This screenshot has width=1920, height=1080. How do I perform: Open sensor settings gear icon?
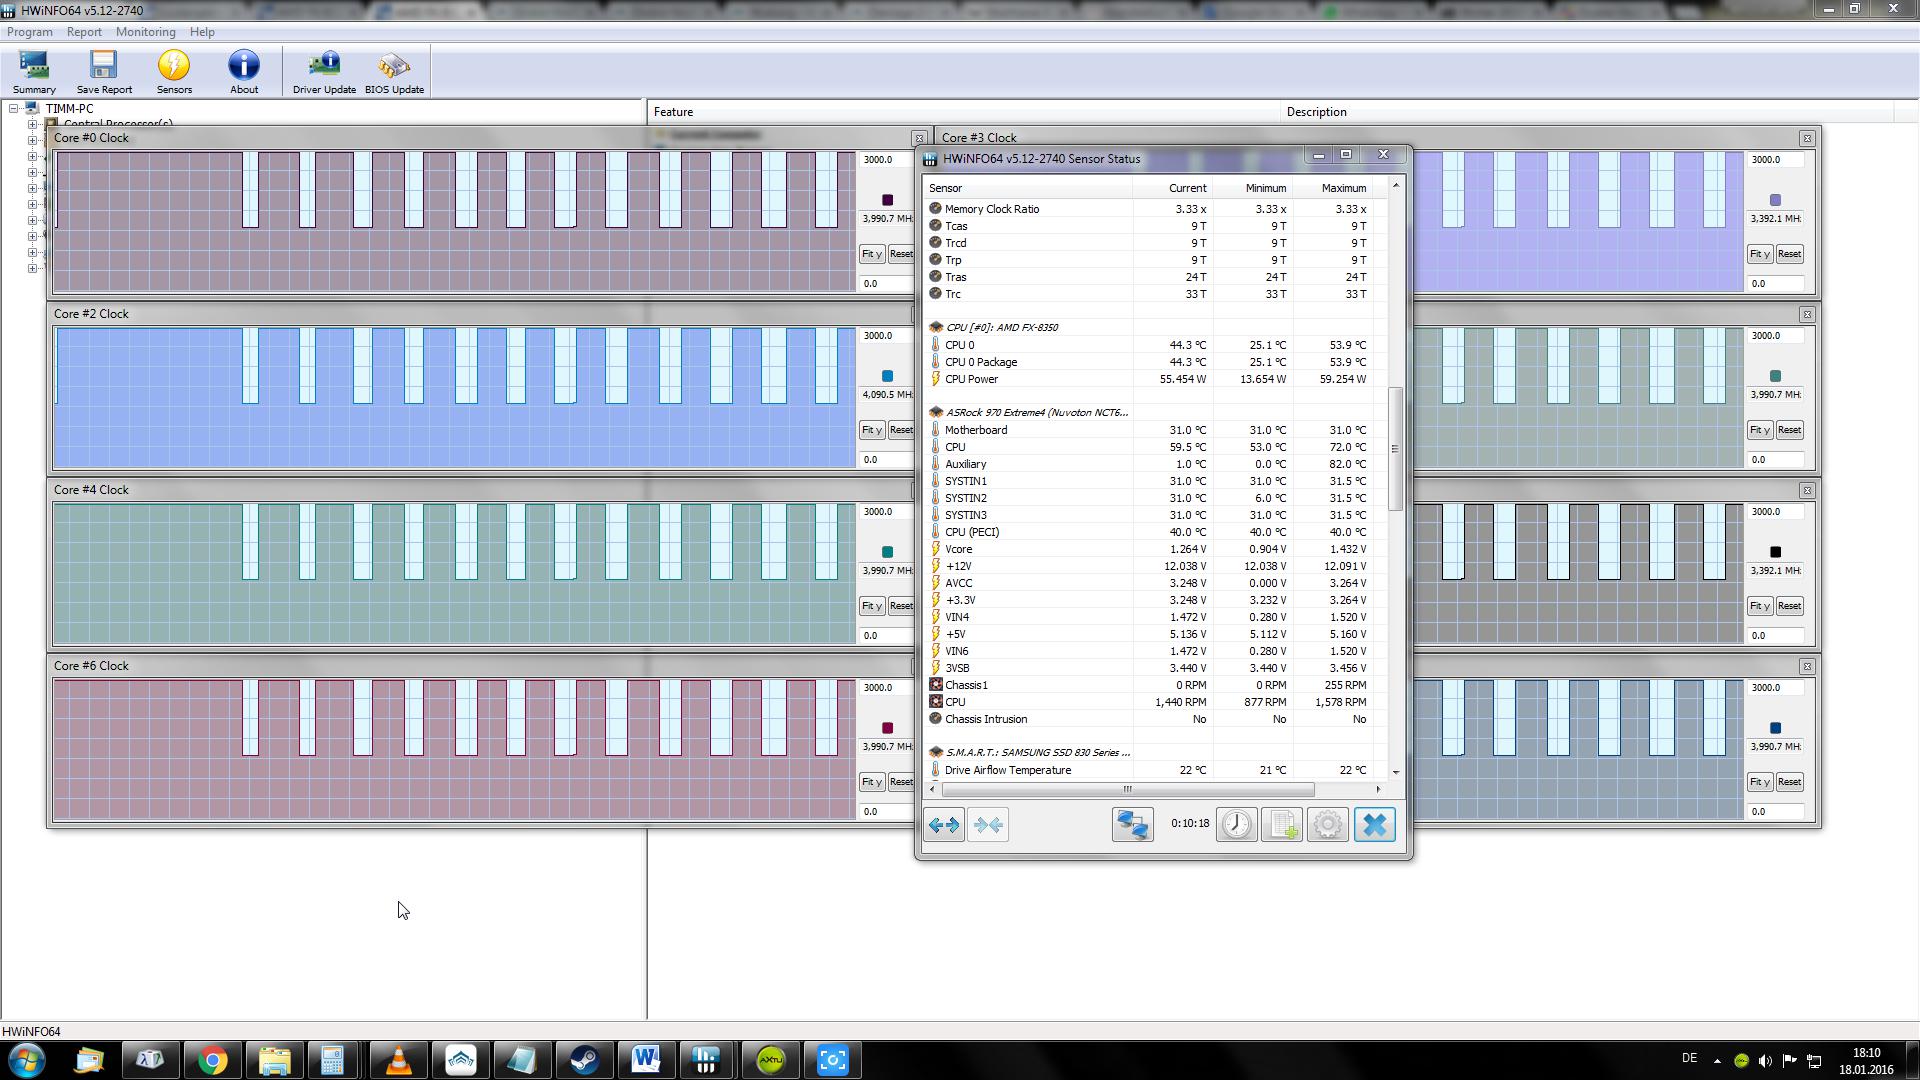[1327, 825]
